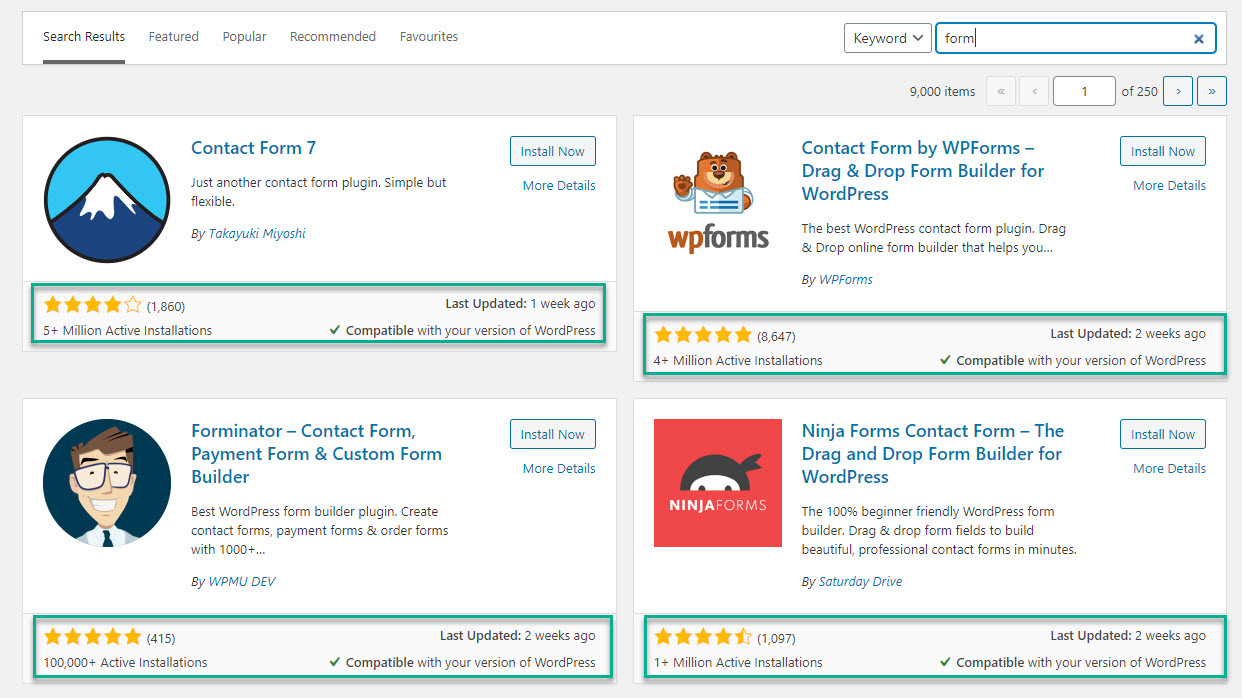
Task: Click the current page number field
Action: (x=1084, y=91)
